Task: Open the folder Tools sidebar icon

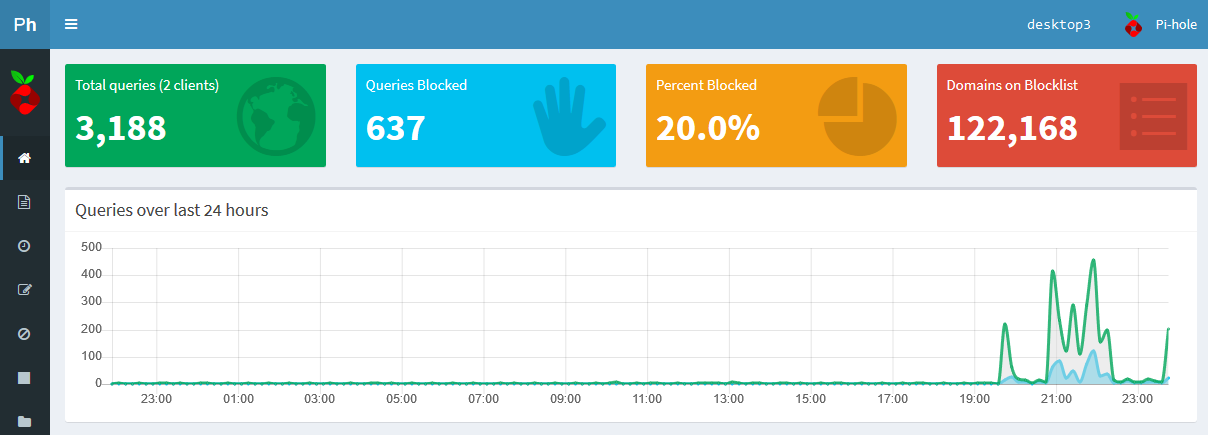Action: (25, 421)
